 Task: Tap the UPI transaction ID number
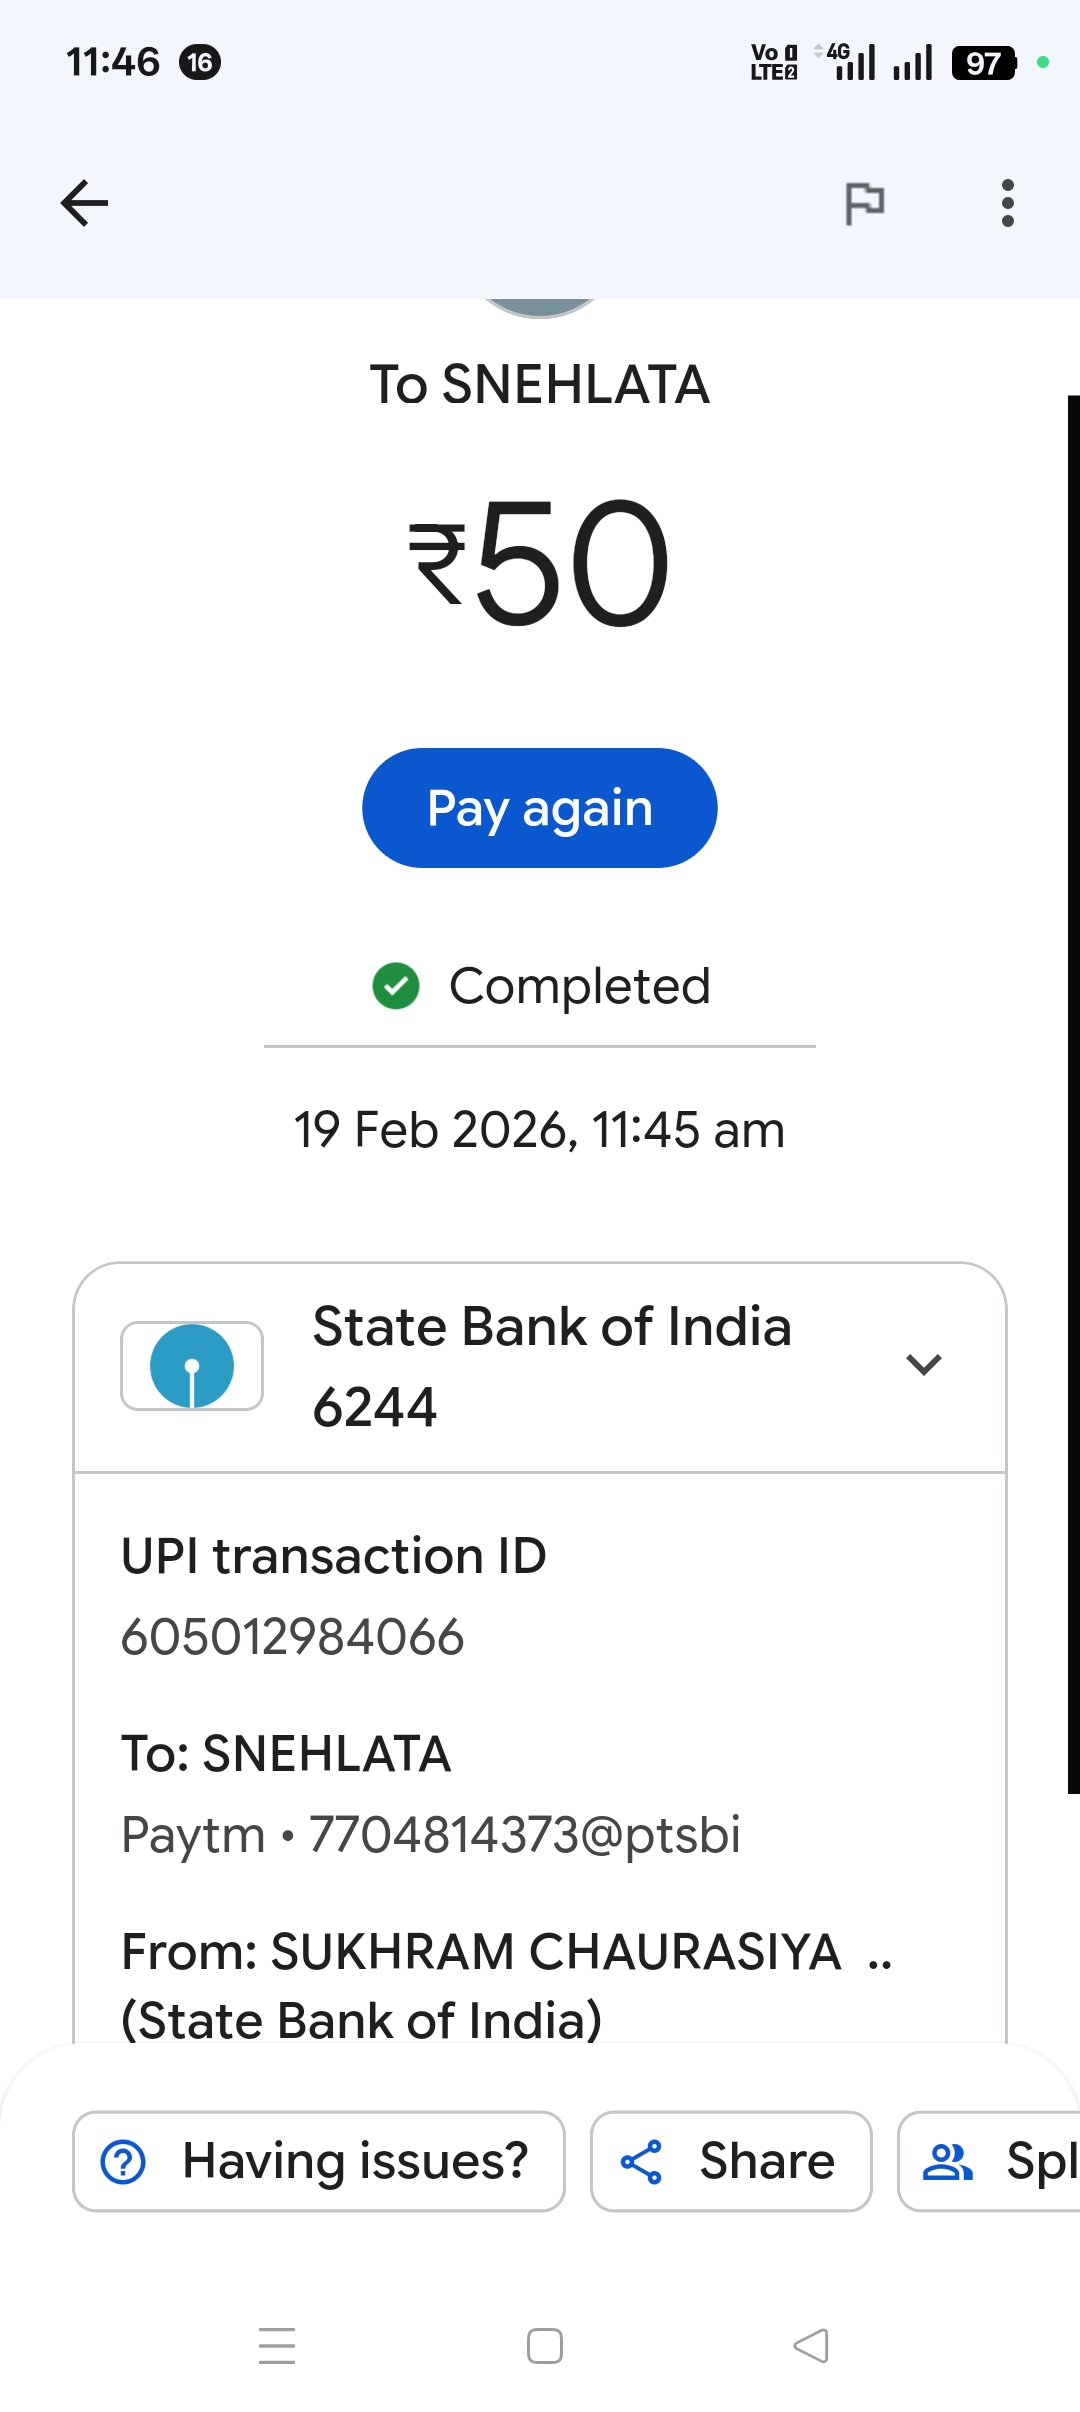[x=293, y=1637]
